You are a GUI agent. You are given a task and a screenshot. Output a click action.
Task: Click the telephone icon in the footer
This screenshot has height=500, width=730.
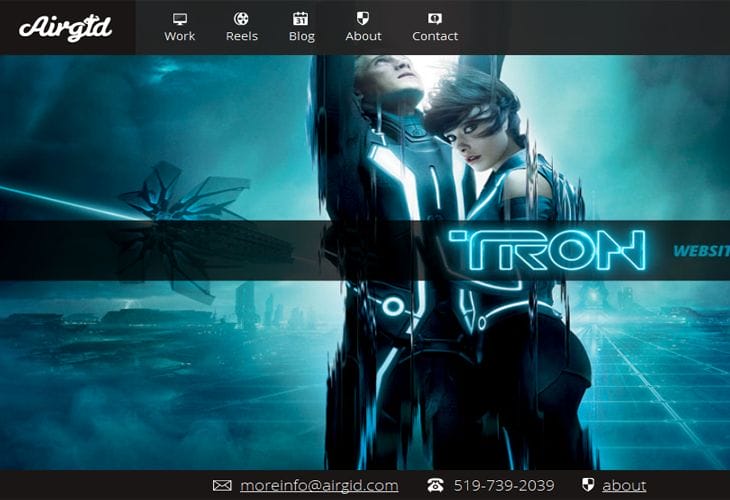(435, 485)
